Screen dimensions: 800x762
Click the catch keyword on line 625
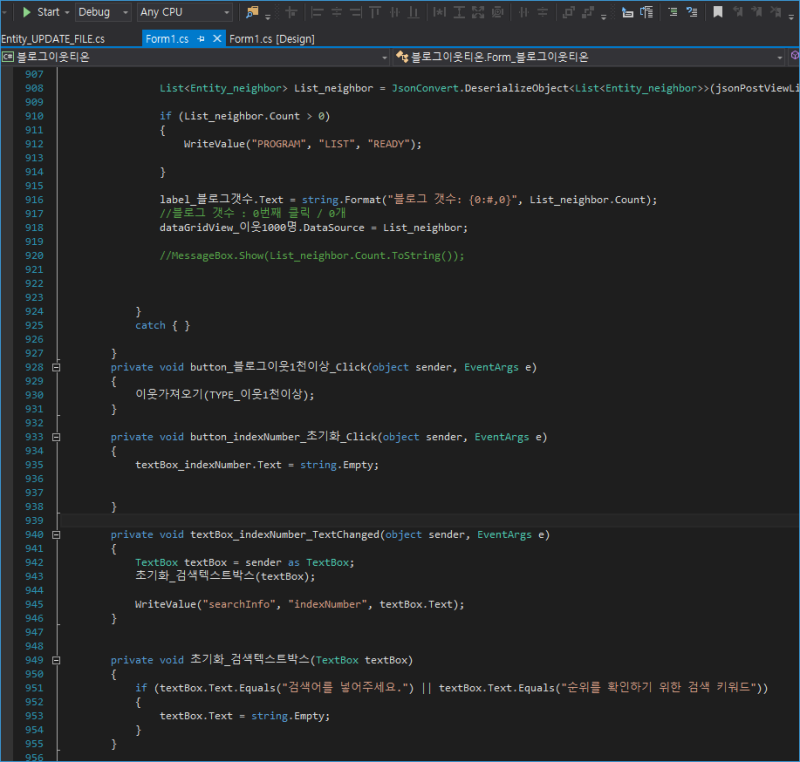tap(151, 325)
